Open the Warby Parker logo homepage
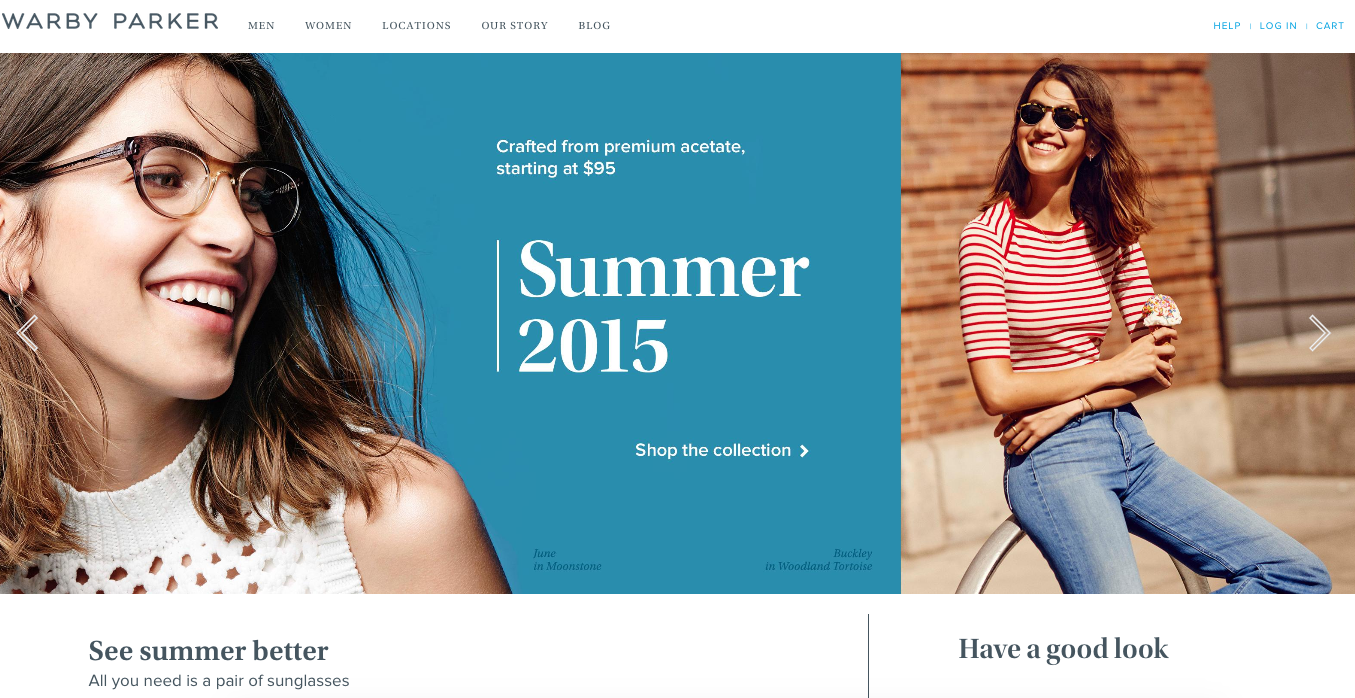Viewport: 1355px width, 698px height. pos(110,21)
